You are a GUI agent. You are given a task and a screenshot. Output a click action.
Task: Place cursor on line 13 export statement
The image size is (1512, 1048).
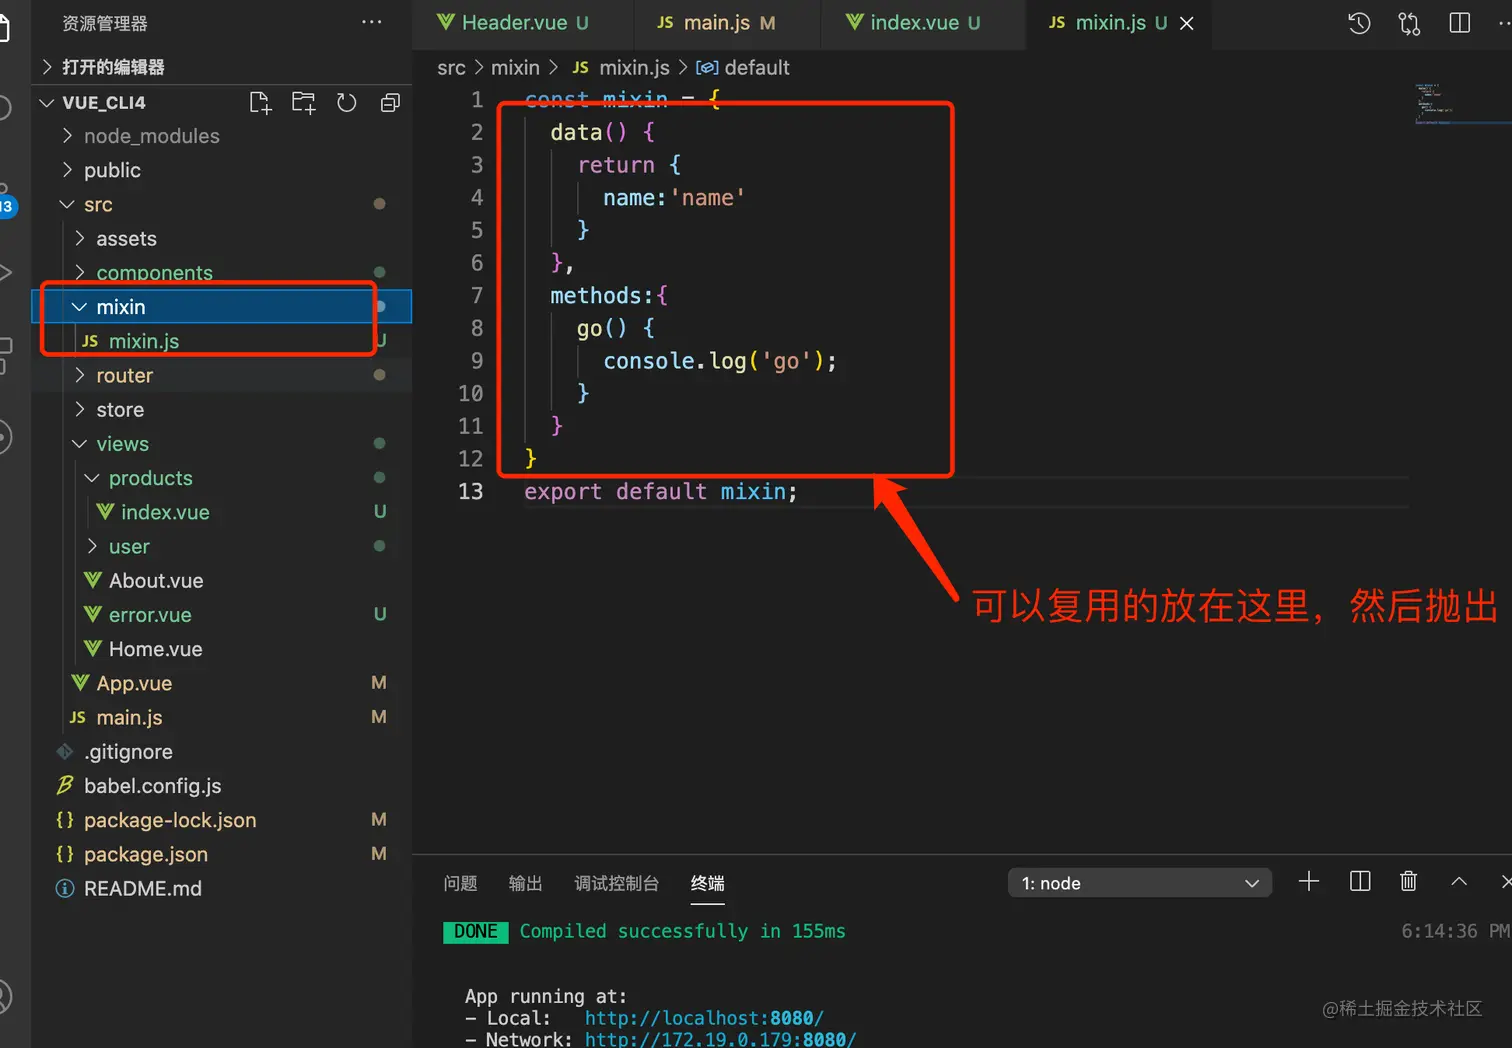coord(660,492)
